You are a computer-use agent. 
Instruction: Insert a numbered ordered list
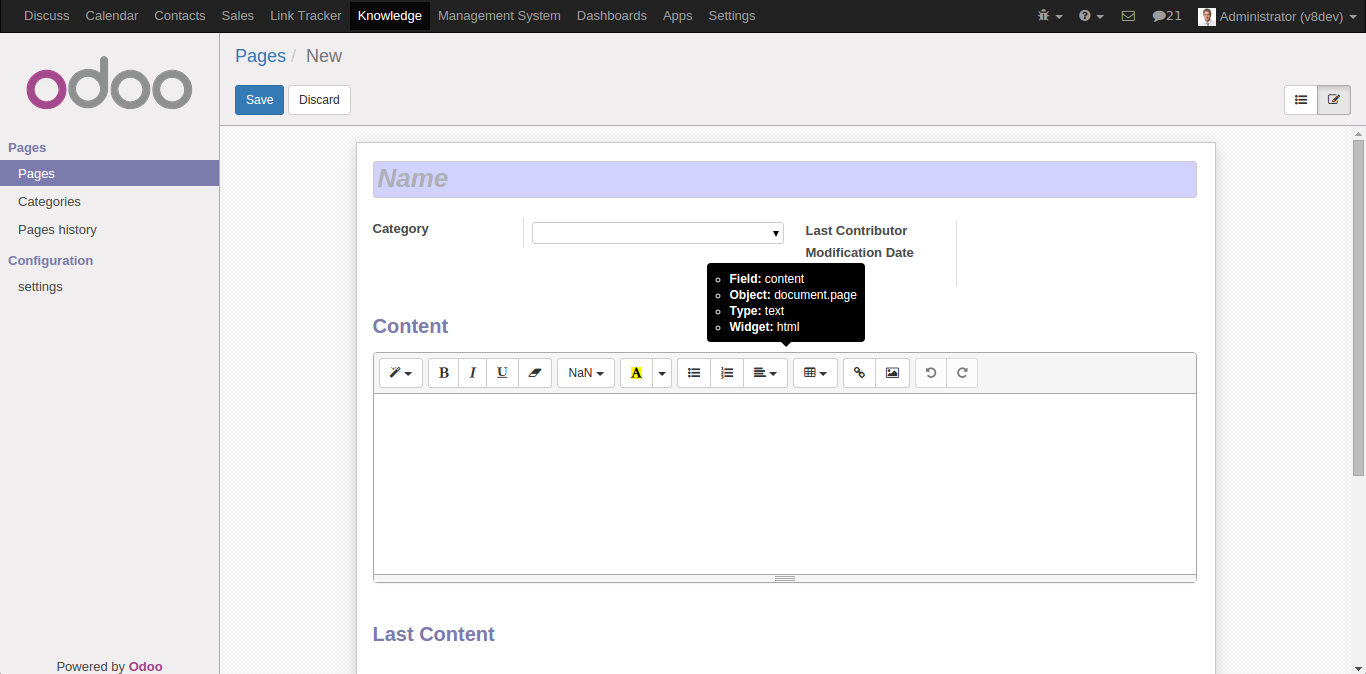coord(727,373)
